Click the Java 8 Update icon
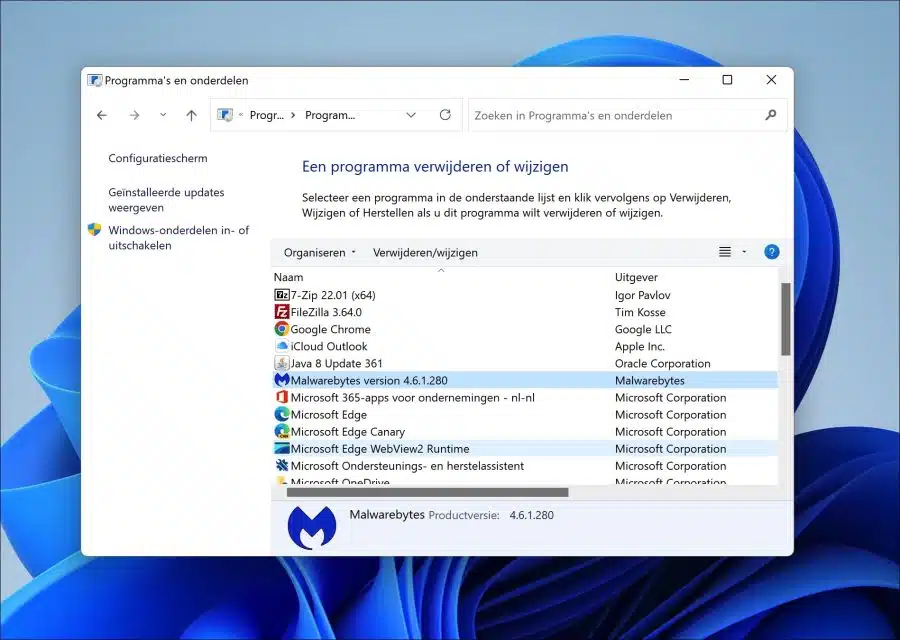 point(282,363)
